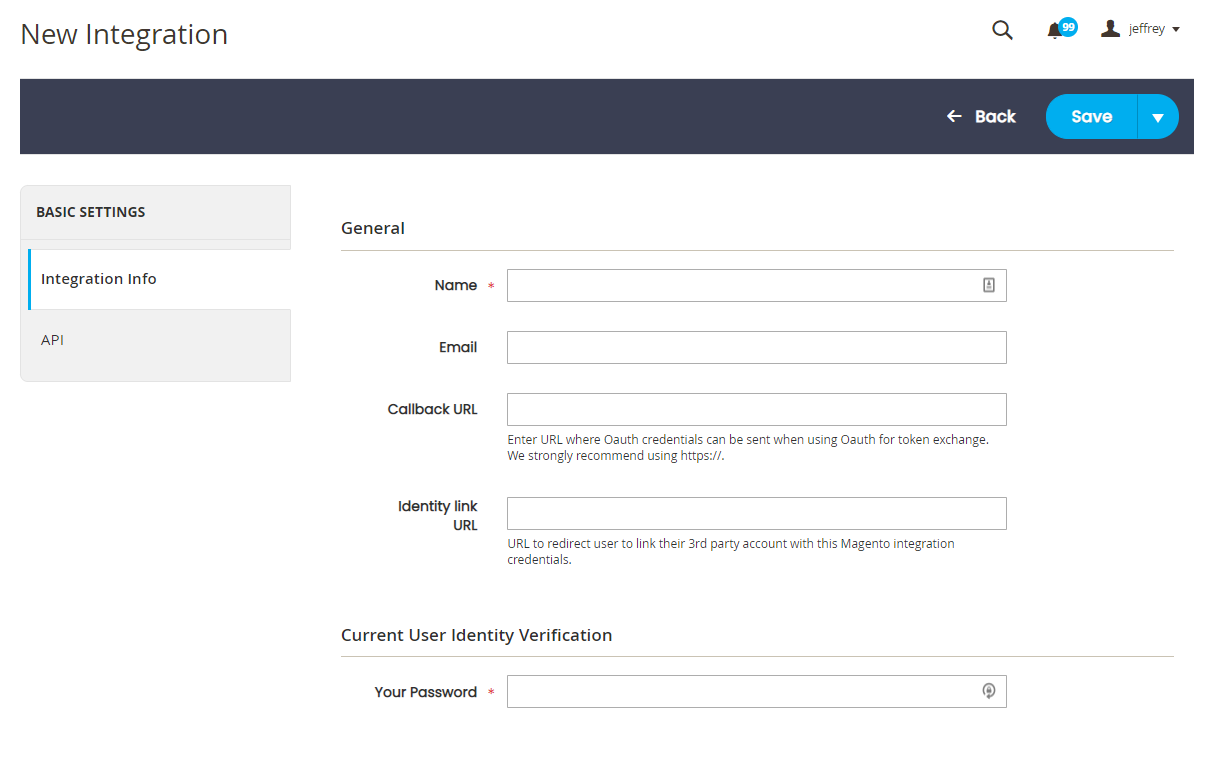This screenshot has width=1217, height=764.
Task: Focus the Name text field
Action: pos(740,285)
